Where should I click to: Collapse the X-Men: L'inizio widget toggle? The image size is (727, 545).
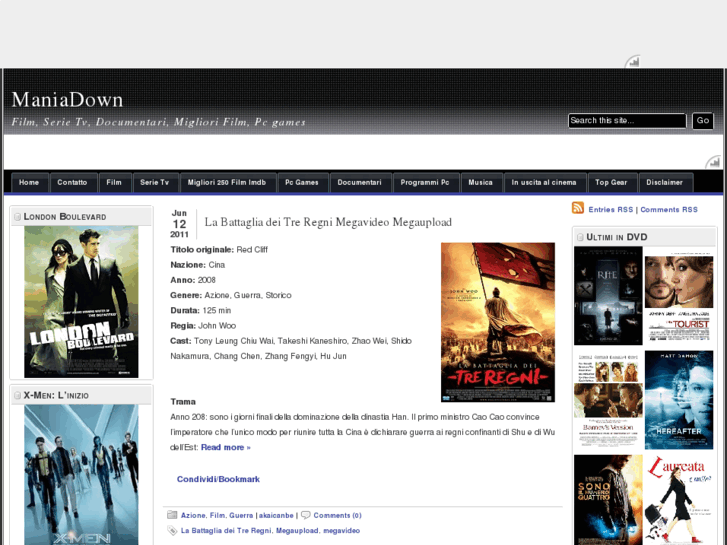(x=17, y=395)
